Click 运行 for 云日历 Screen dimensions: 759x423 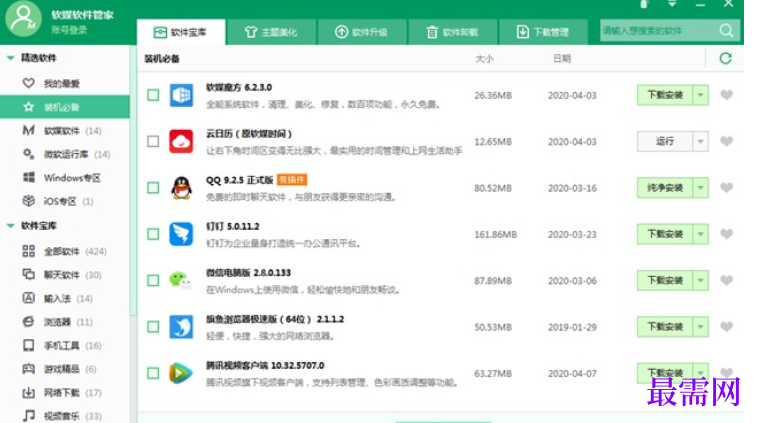pyautogui.click(x=665, y=141)
